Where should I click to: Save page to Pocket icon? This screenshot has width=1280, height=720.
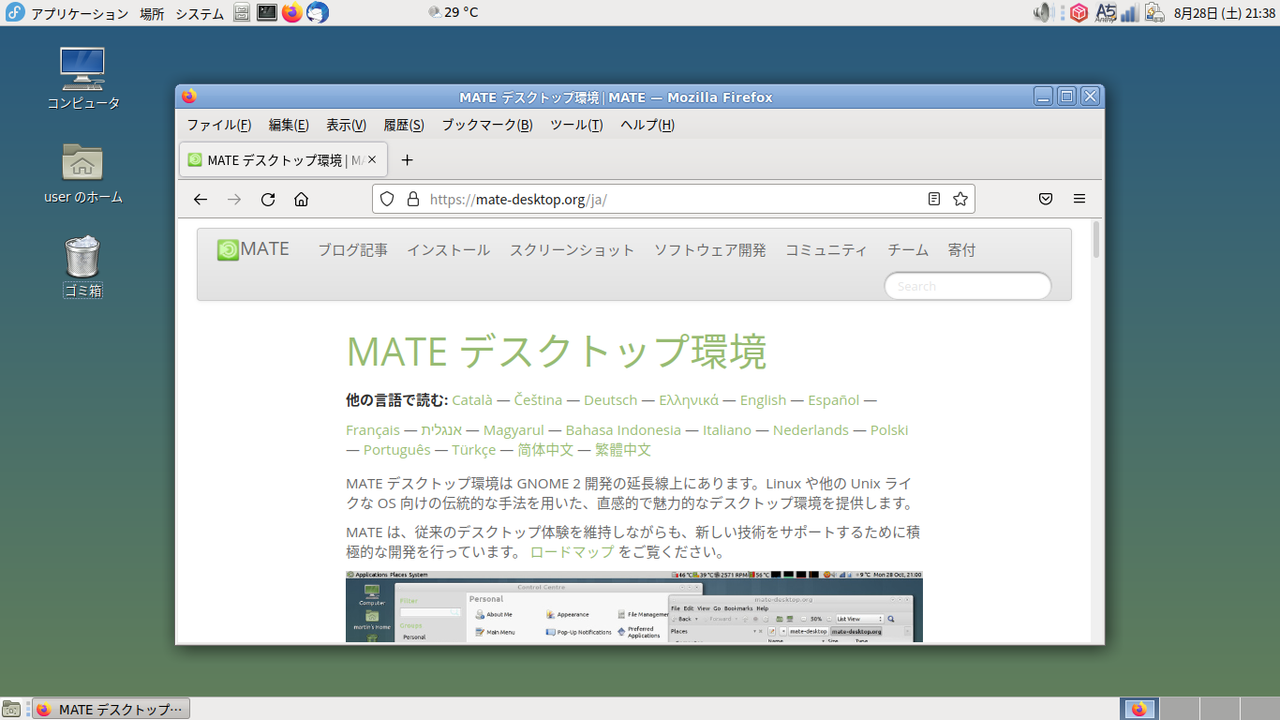click(1045, 199)
